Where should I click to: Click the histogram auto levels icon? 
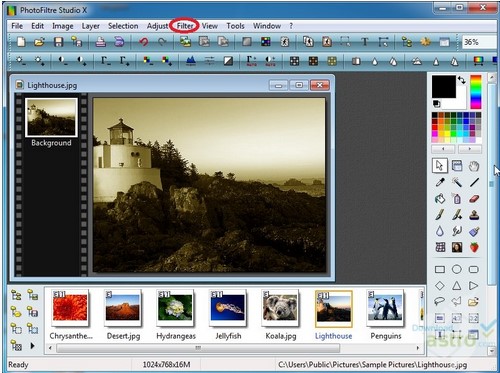point(191,61)
